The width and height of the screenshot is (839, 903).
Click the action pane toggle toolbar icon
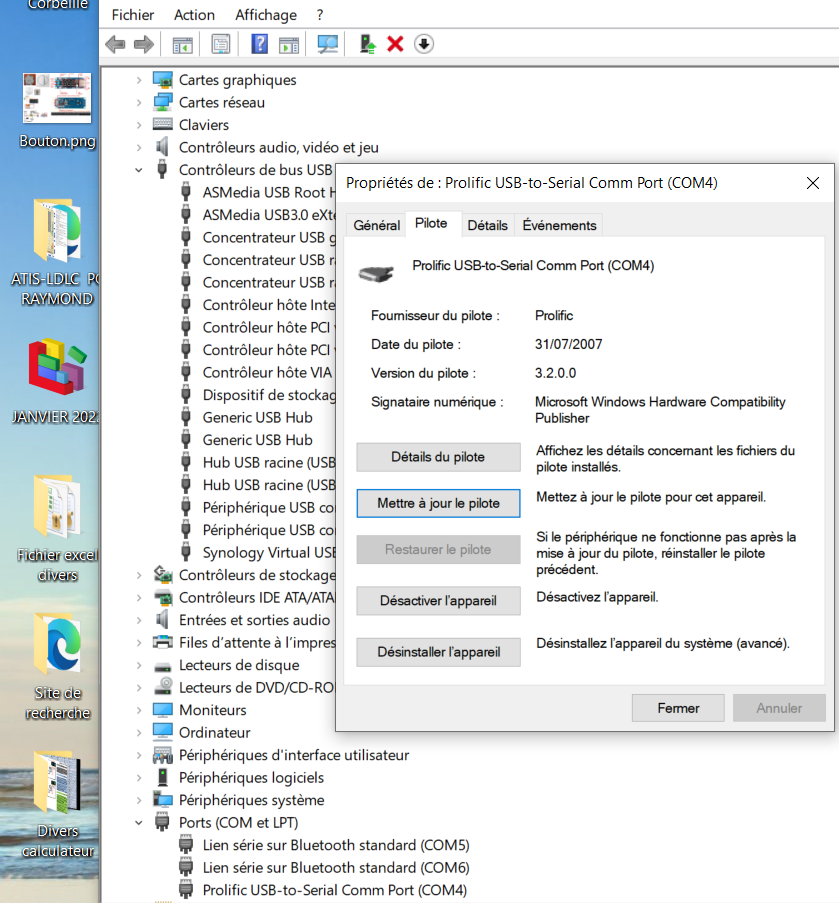tap(289, 44)
